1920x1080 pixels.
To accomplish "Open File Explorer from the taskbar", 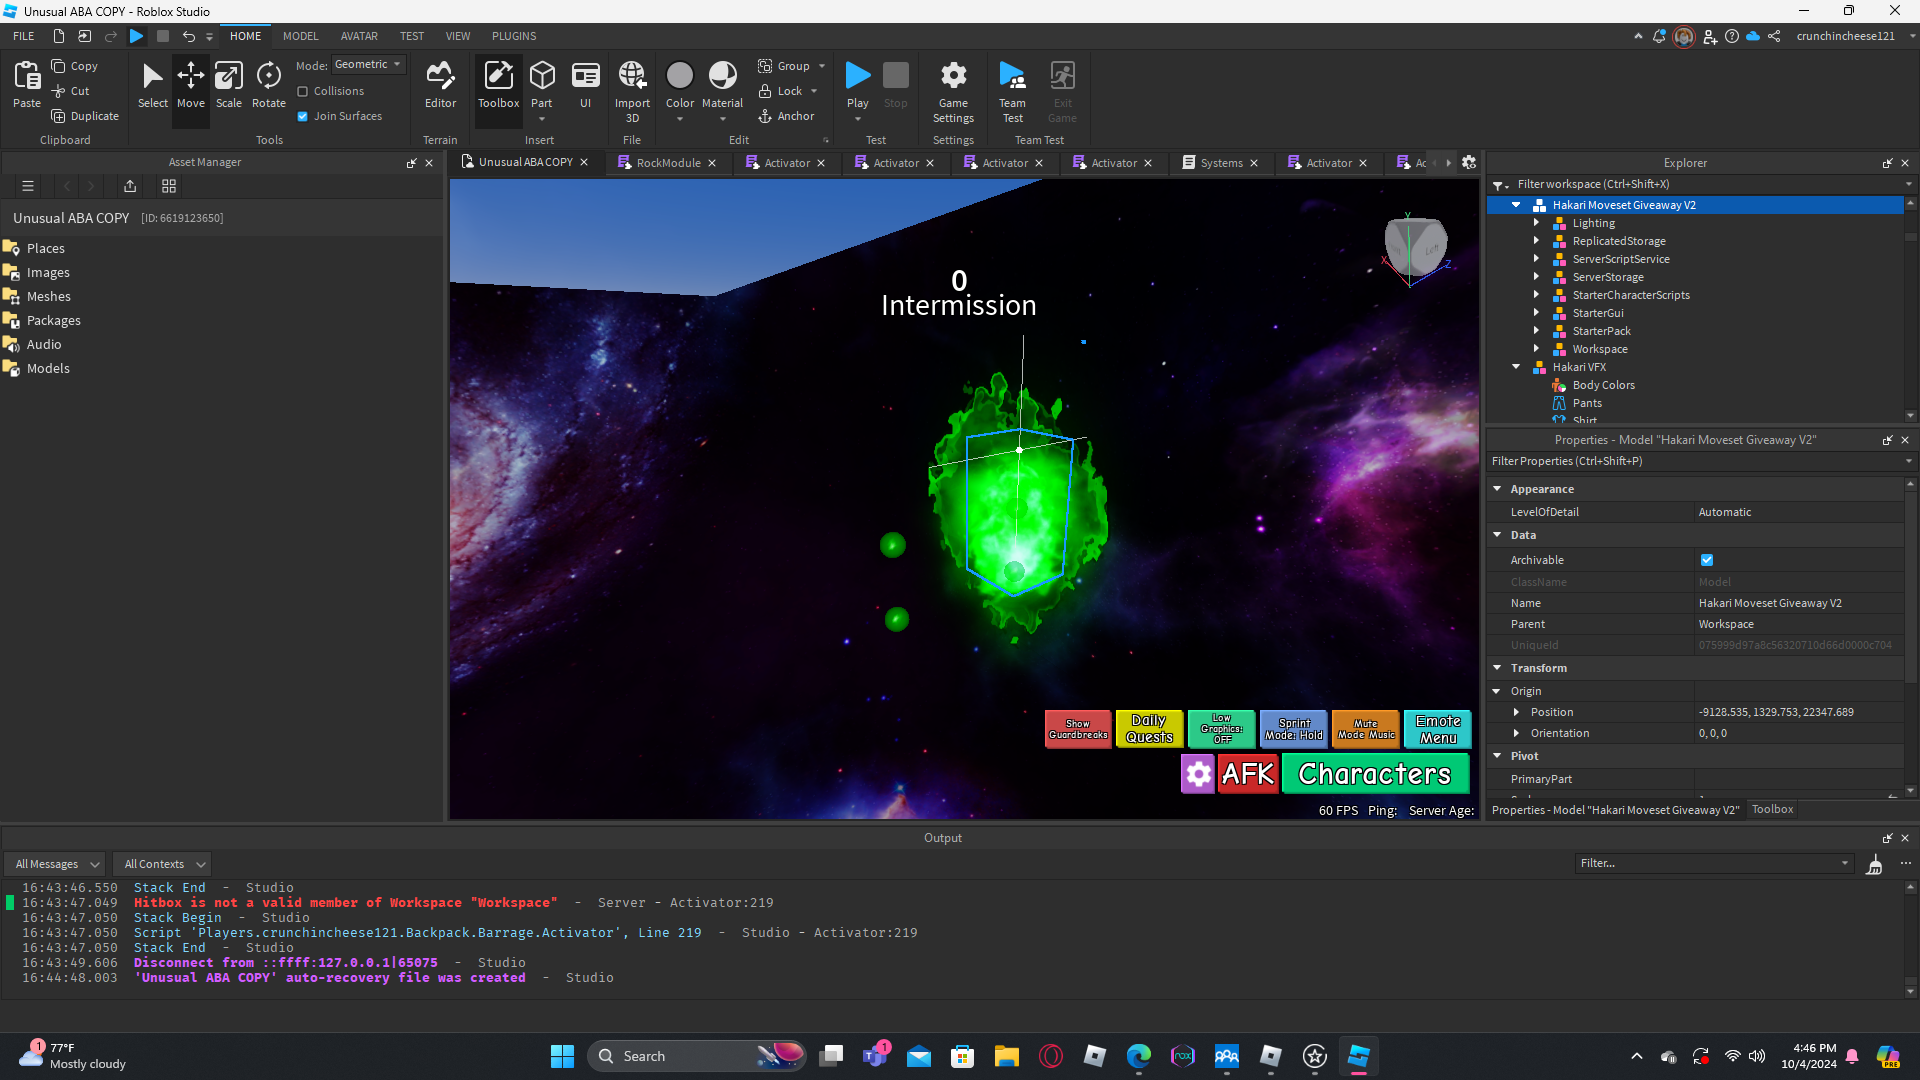I will [1006, 1056].
